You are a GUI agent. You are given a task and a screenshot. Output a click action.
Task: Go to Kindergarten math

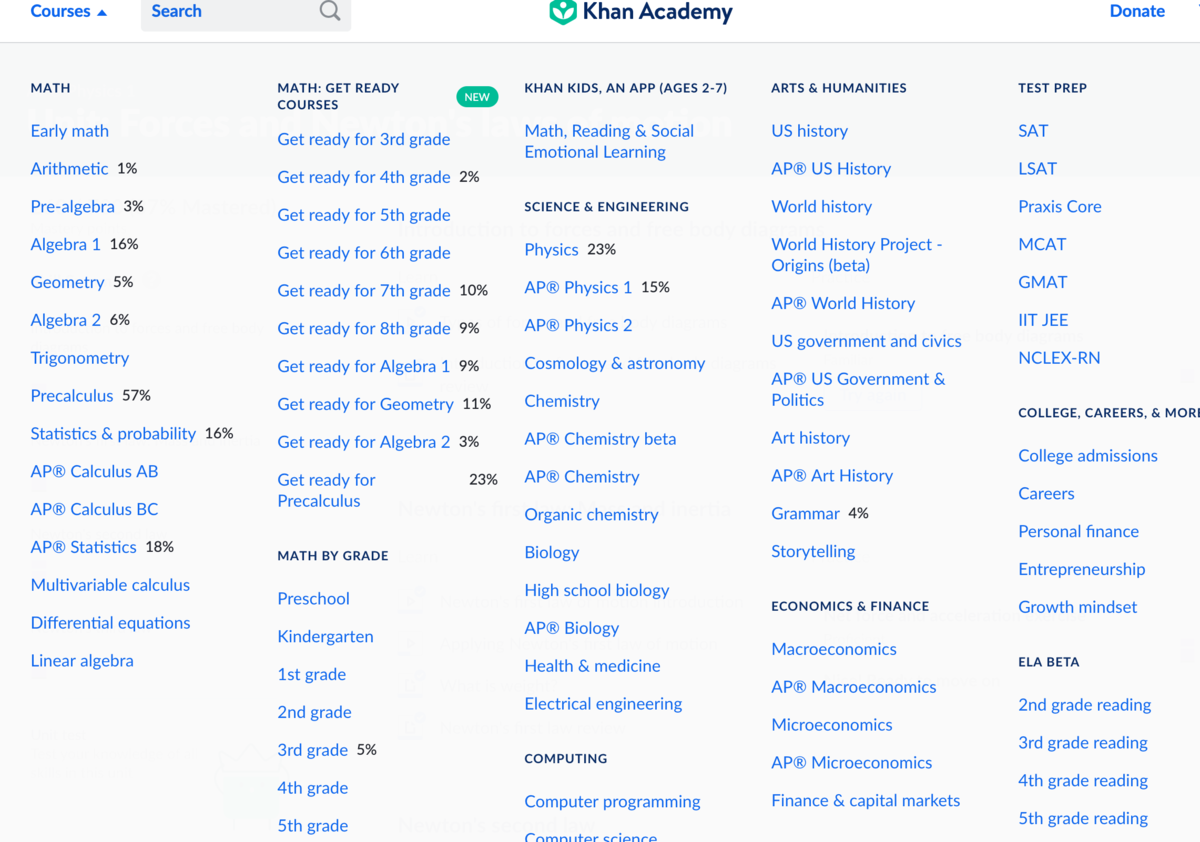325,637
